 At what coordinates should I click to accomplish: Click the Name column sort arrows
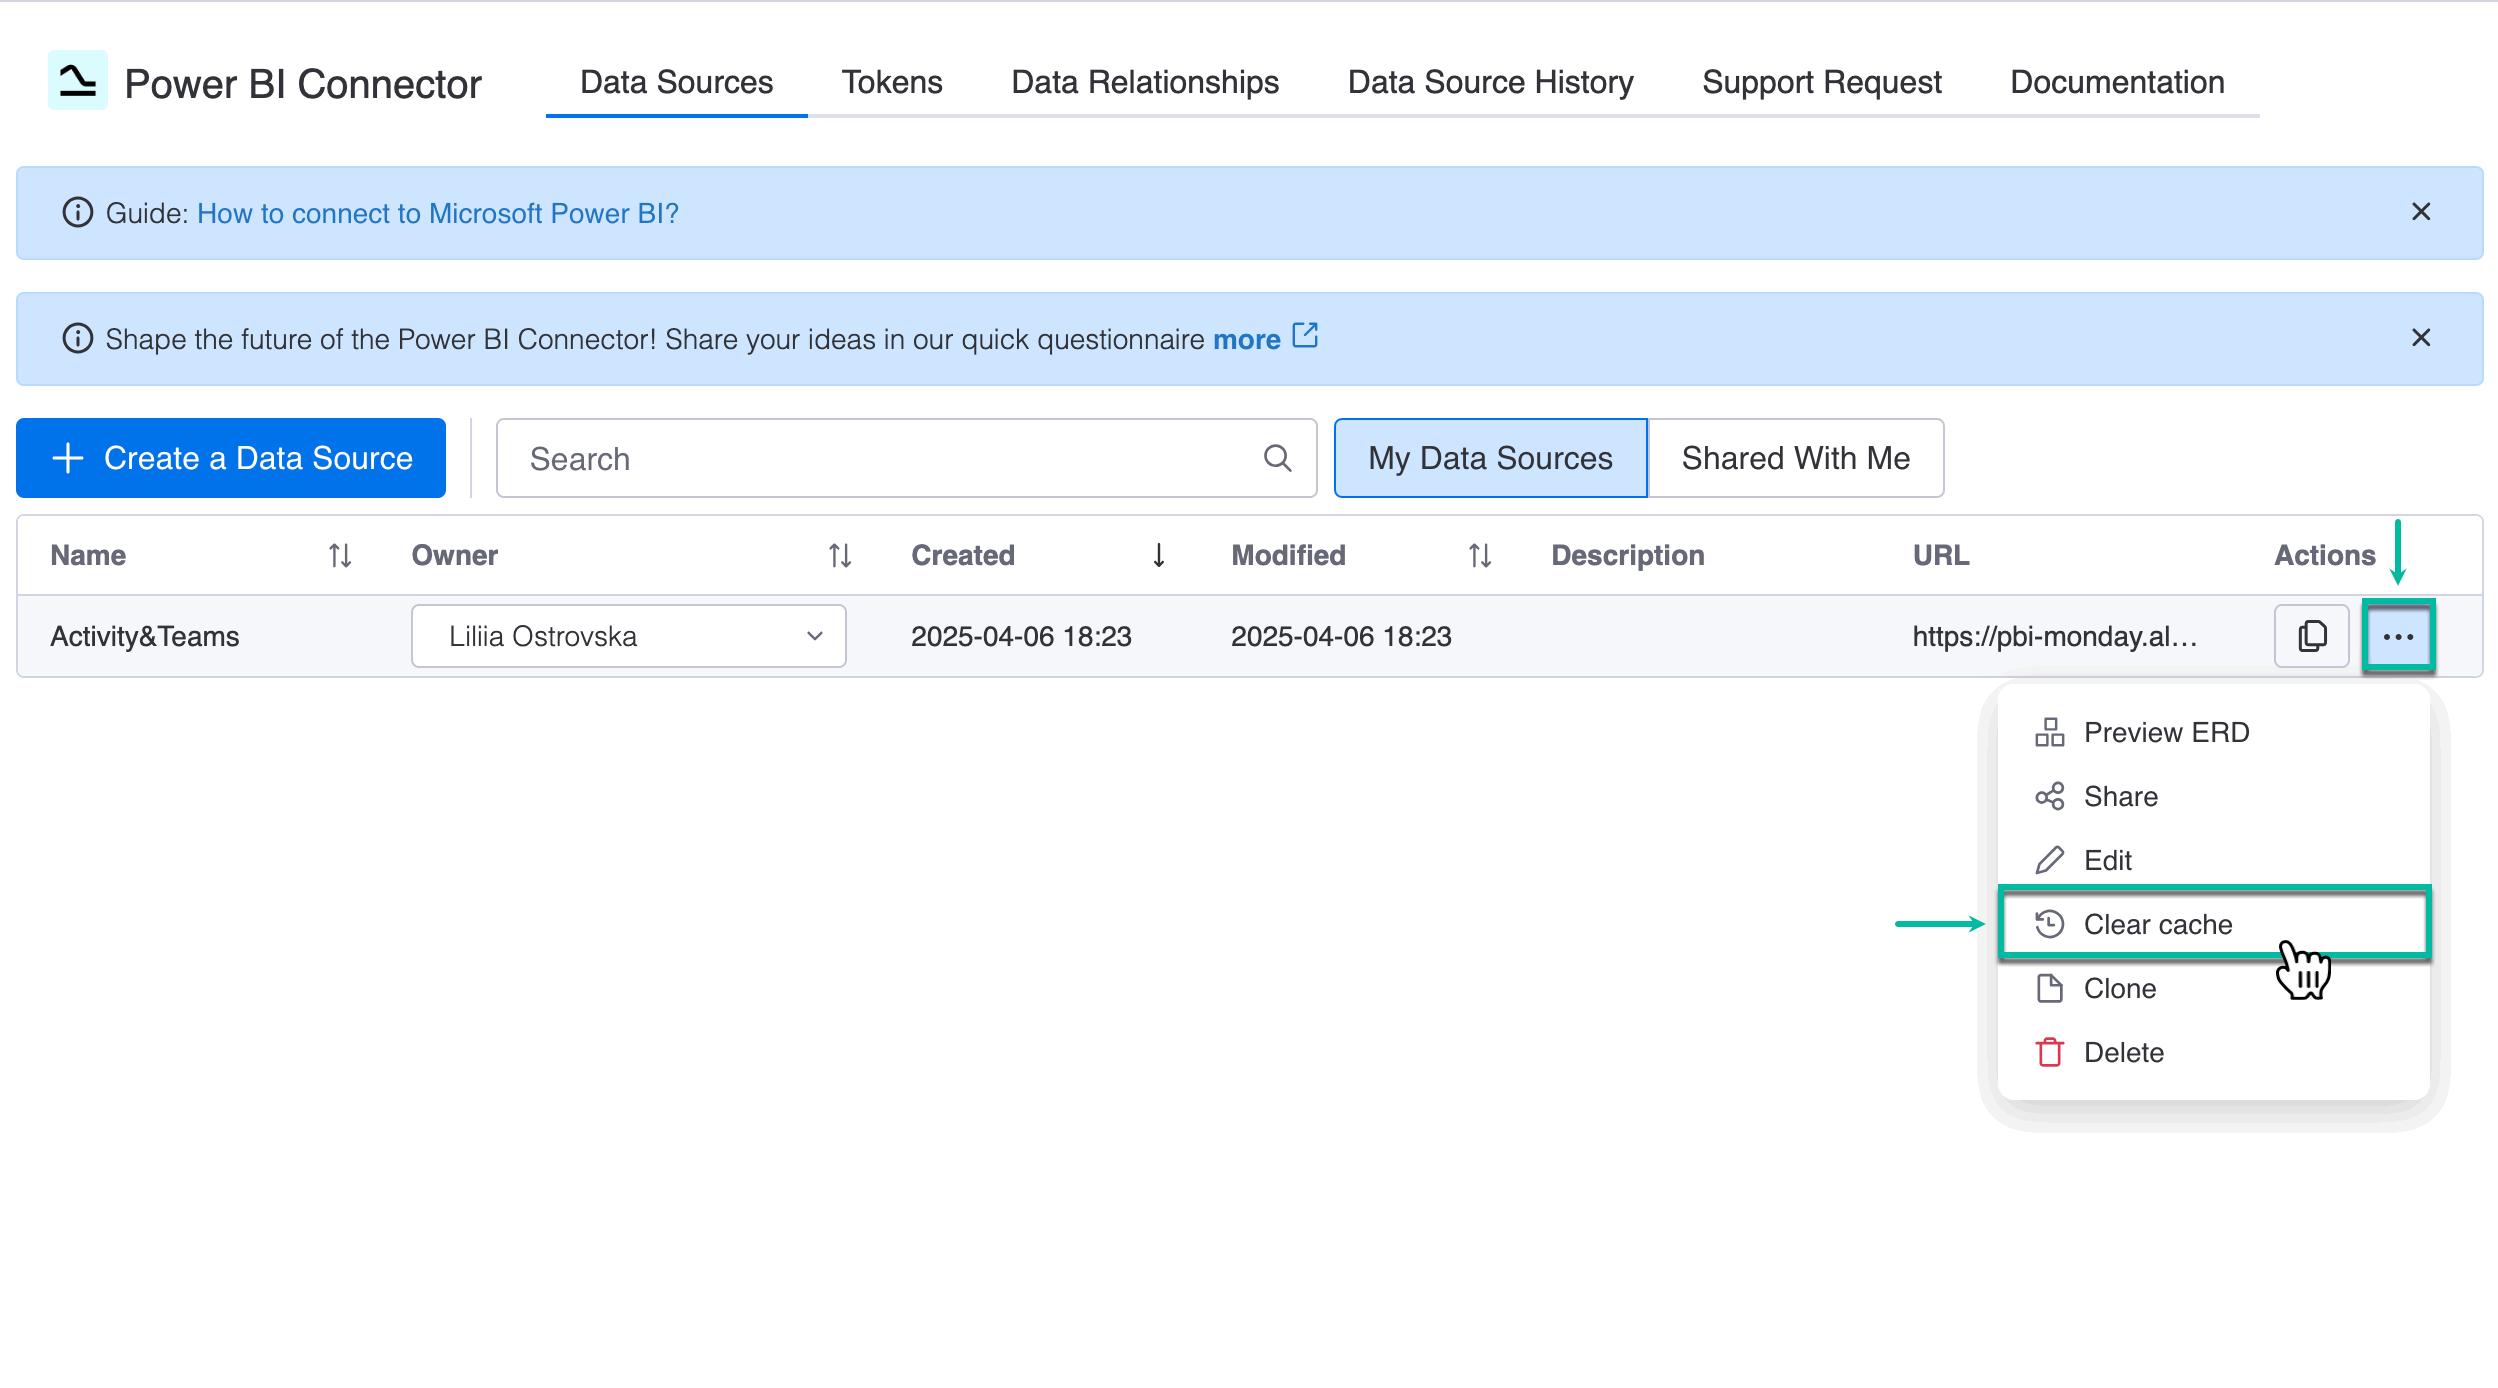[339, 556]
